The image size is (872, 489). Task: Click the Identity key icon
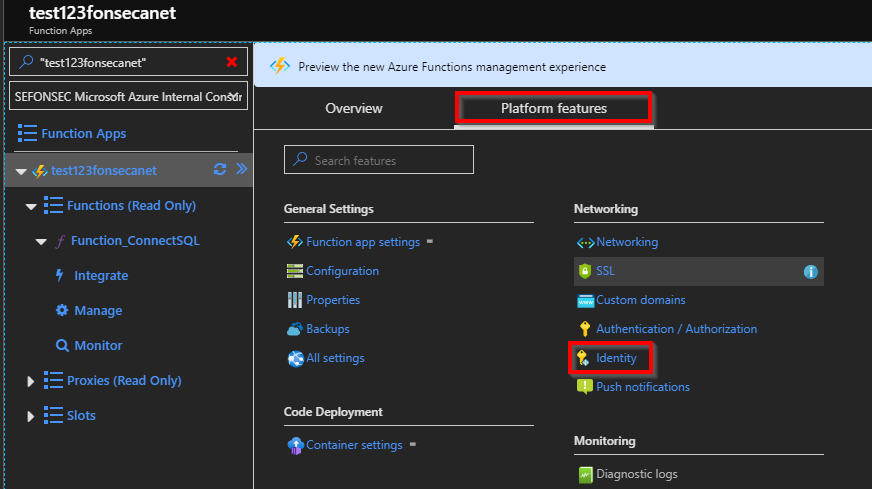(584, 357)
